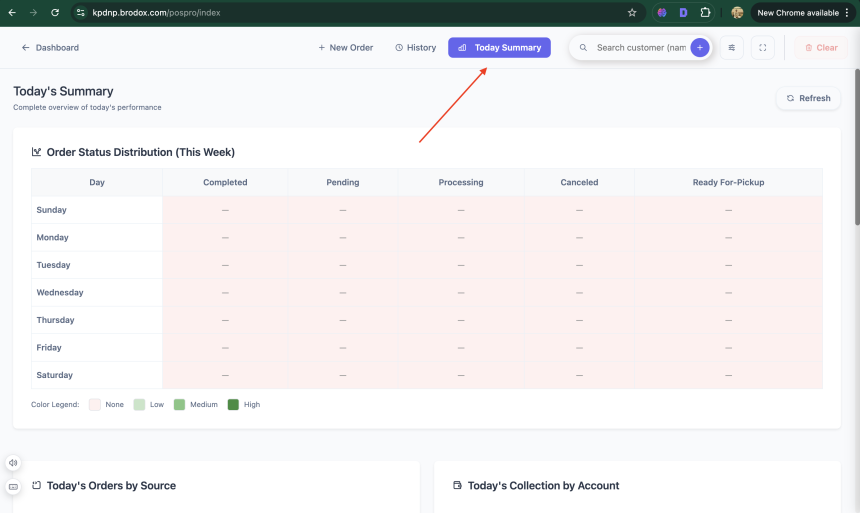Click the purple D extension icon
This screenshot has height=513, width=860.
point(683,13)
